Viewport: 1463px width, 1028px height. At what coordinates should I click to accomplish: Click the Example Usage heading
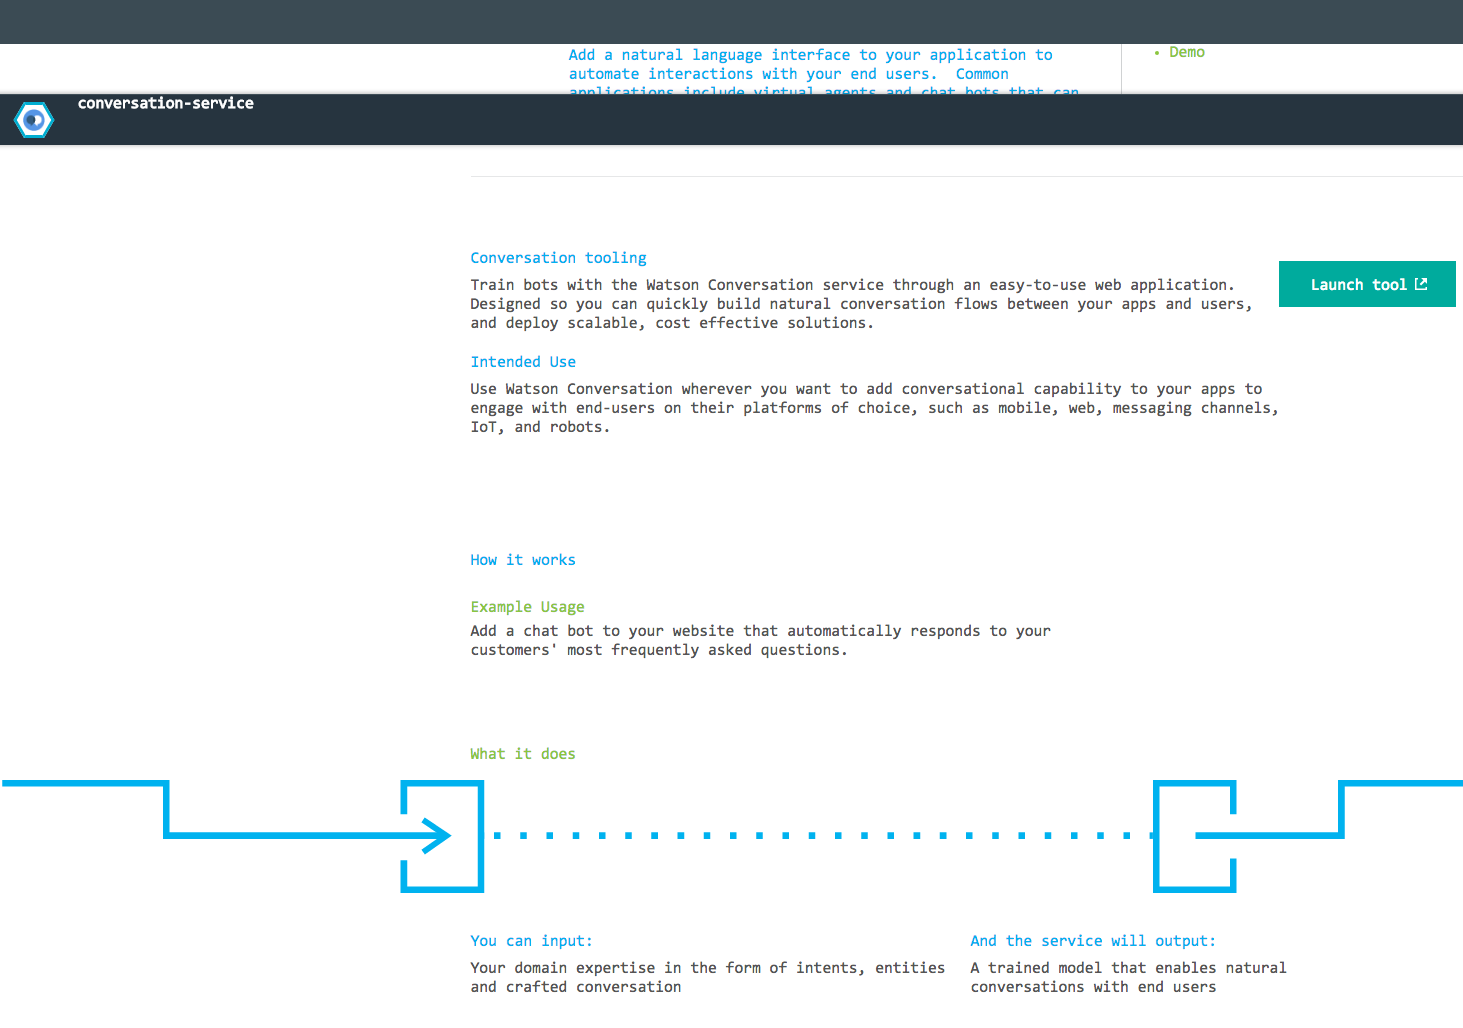(527, 607)
